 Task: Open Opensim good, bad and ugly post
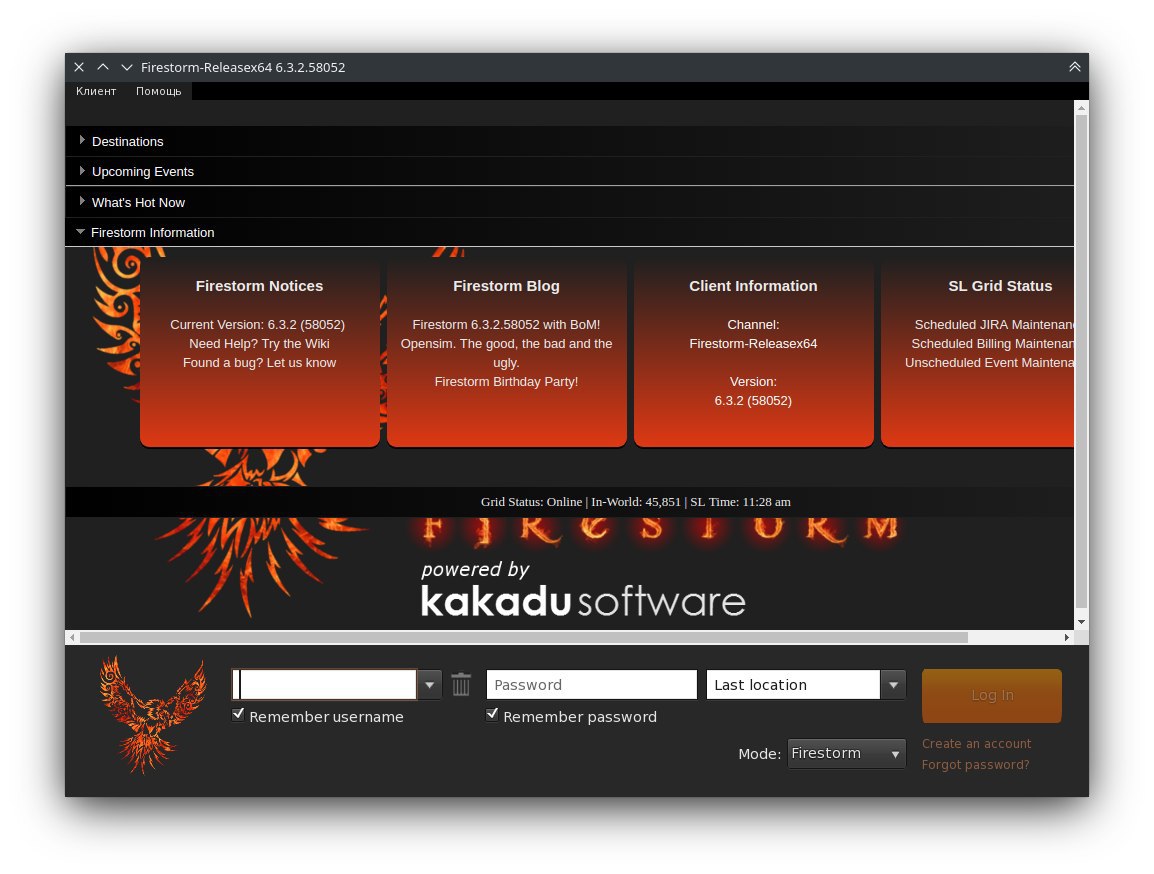tap(506, 353)
